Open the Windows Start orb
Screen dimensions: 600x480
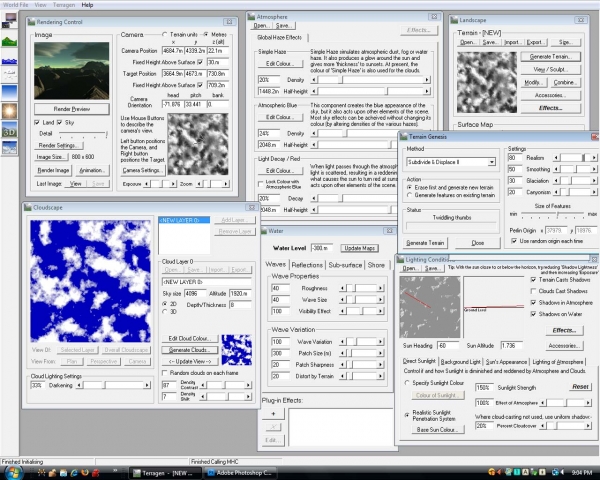click(15, 472)
